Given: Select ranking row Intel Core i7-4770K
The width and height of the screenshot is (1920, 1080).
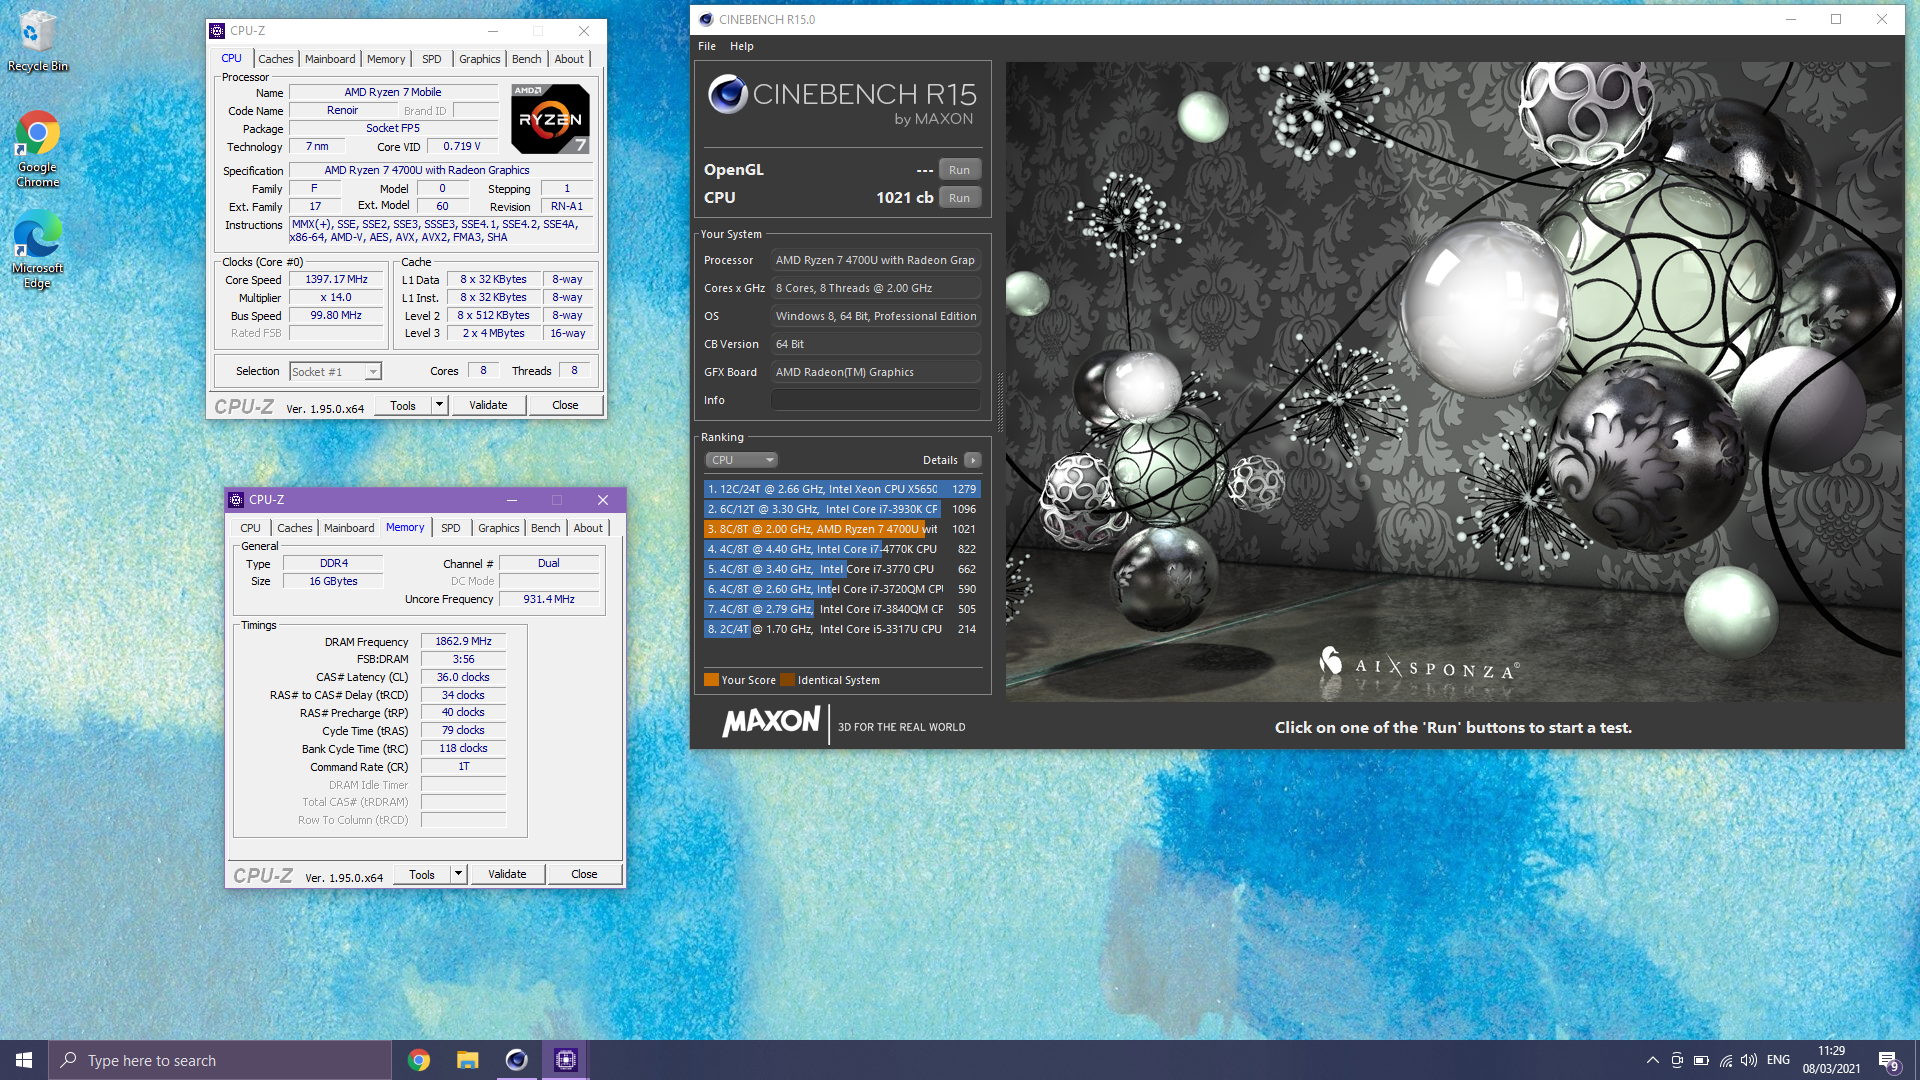Looking at the screenshot, I should tap(842, 549).
